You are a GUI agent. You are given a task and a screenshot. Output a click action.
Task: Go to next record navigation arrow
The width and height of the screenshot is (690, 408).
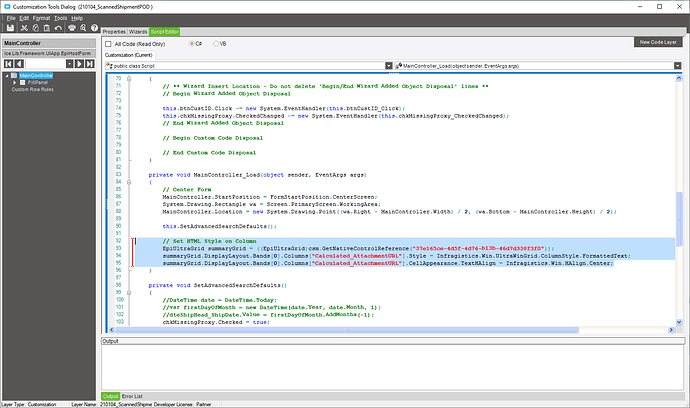(79, 64)
